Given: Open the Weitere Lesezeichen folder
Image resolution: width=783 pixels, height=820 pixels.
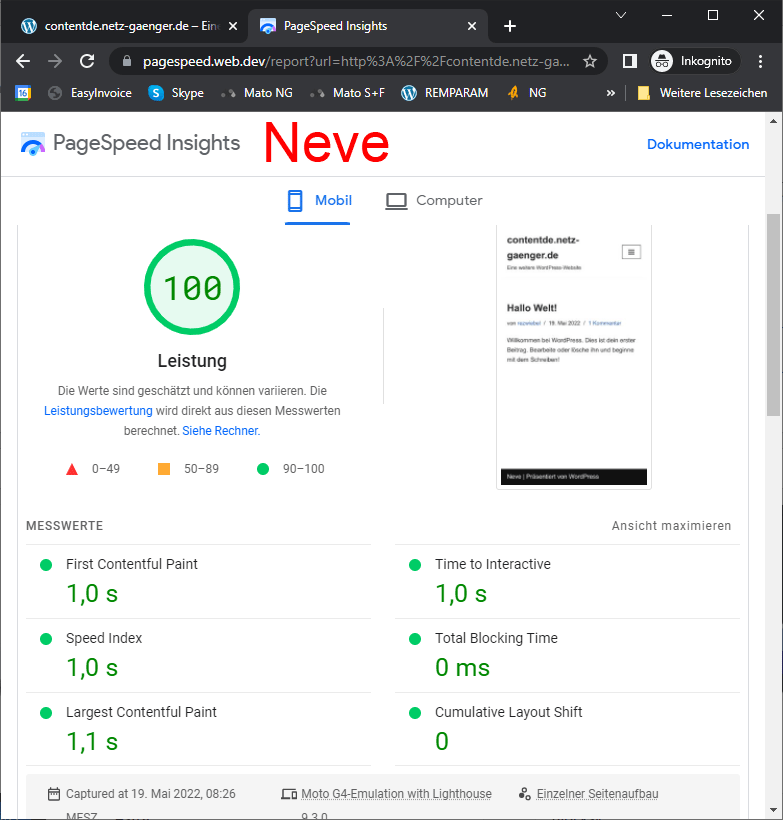Looking at the screenshot, I should point(702,93).
